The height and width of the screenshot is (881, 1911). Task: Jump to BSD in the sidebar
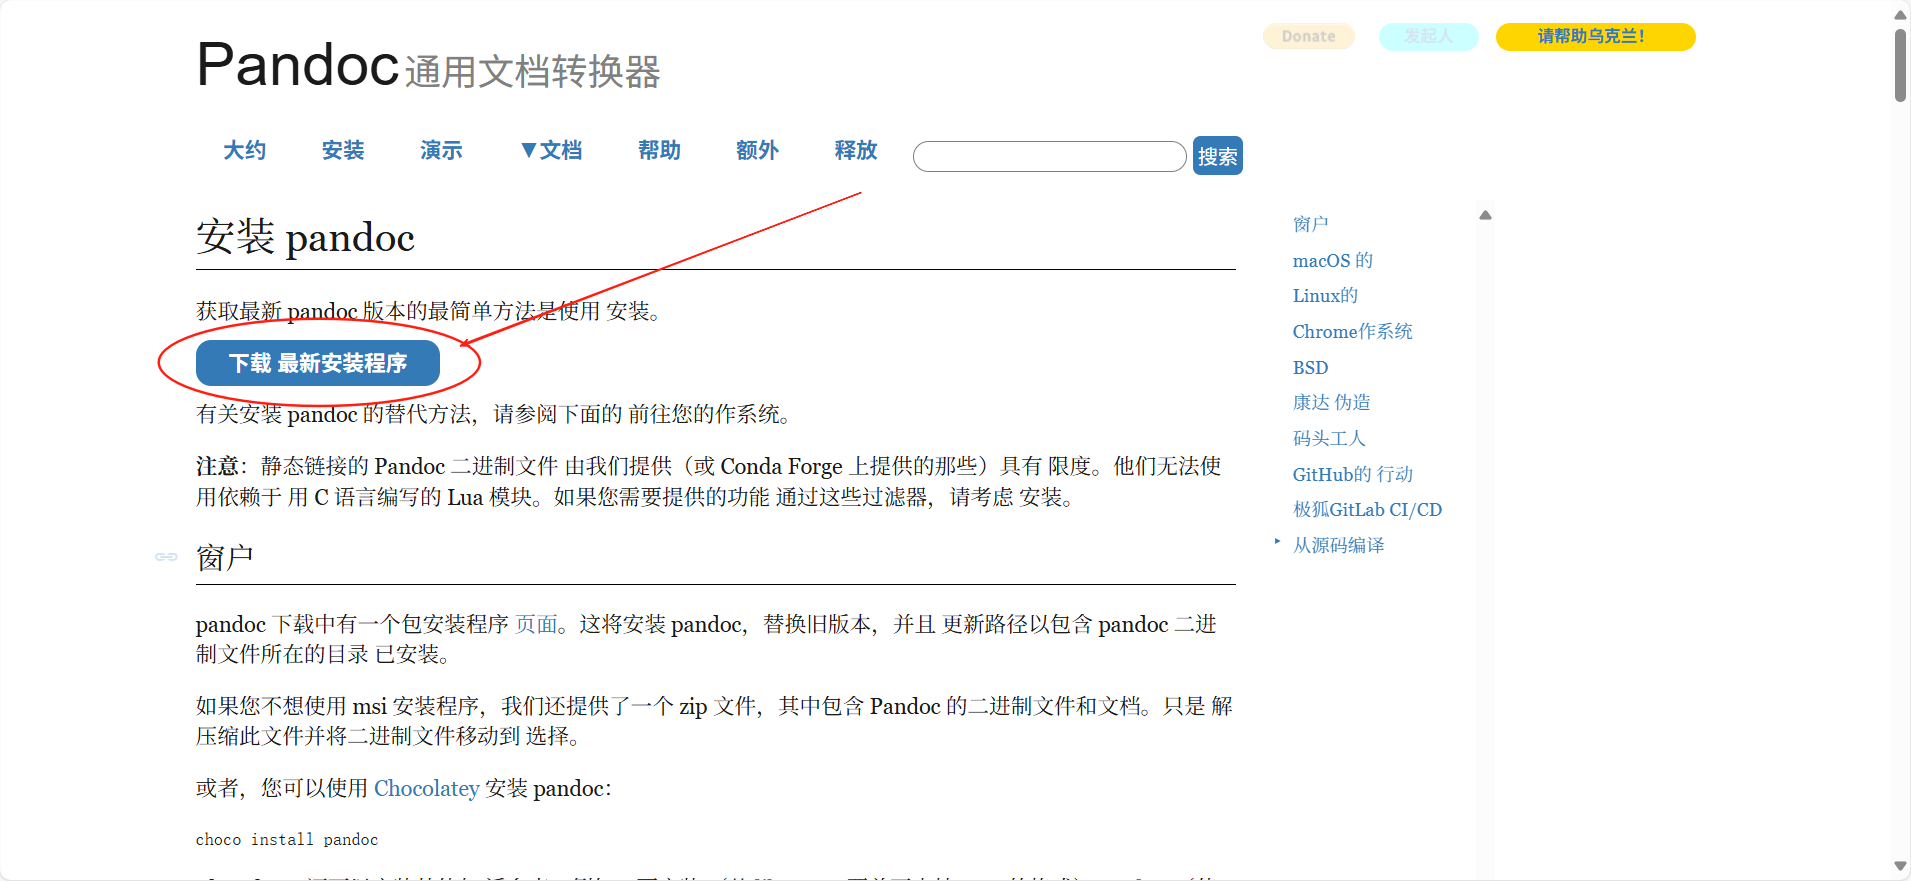click(x=1310, y=367)
